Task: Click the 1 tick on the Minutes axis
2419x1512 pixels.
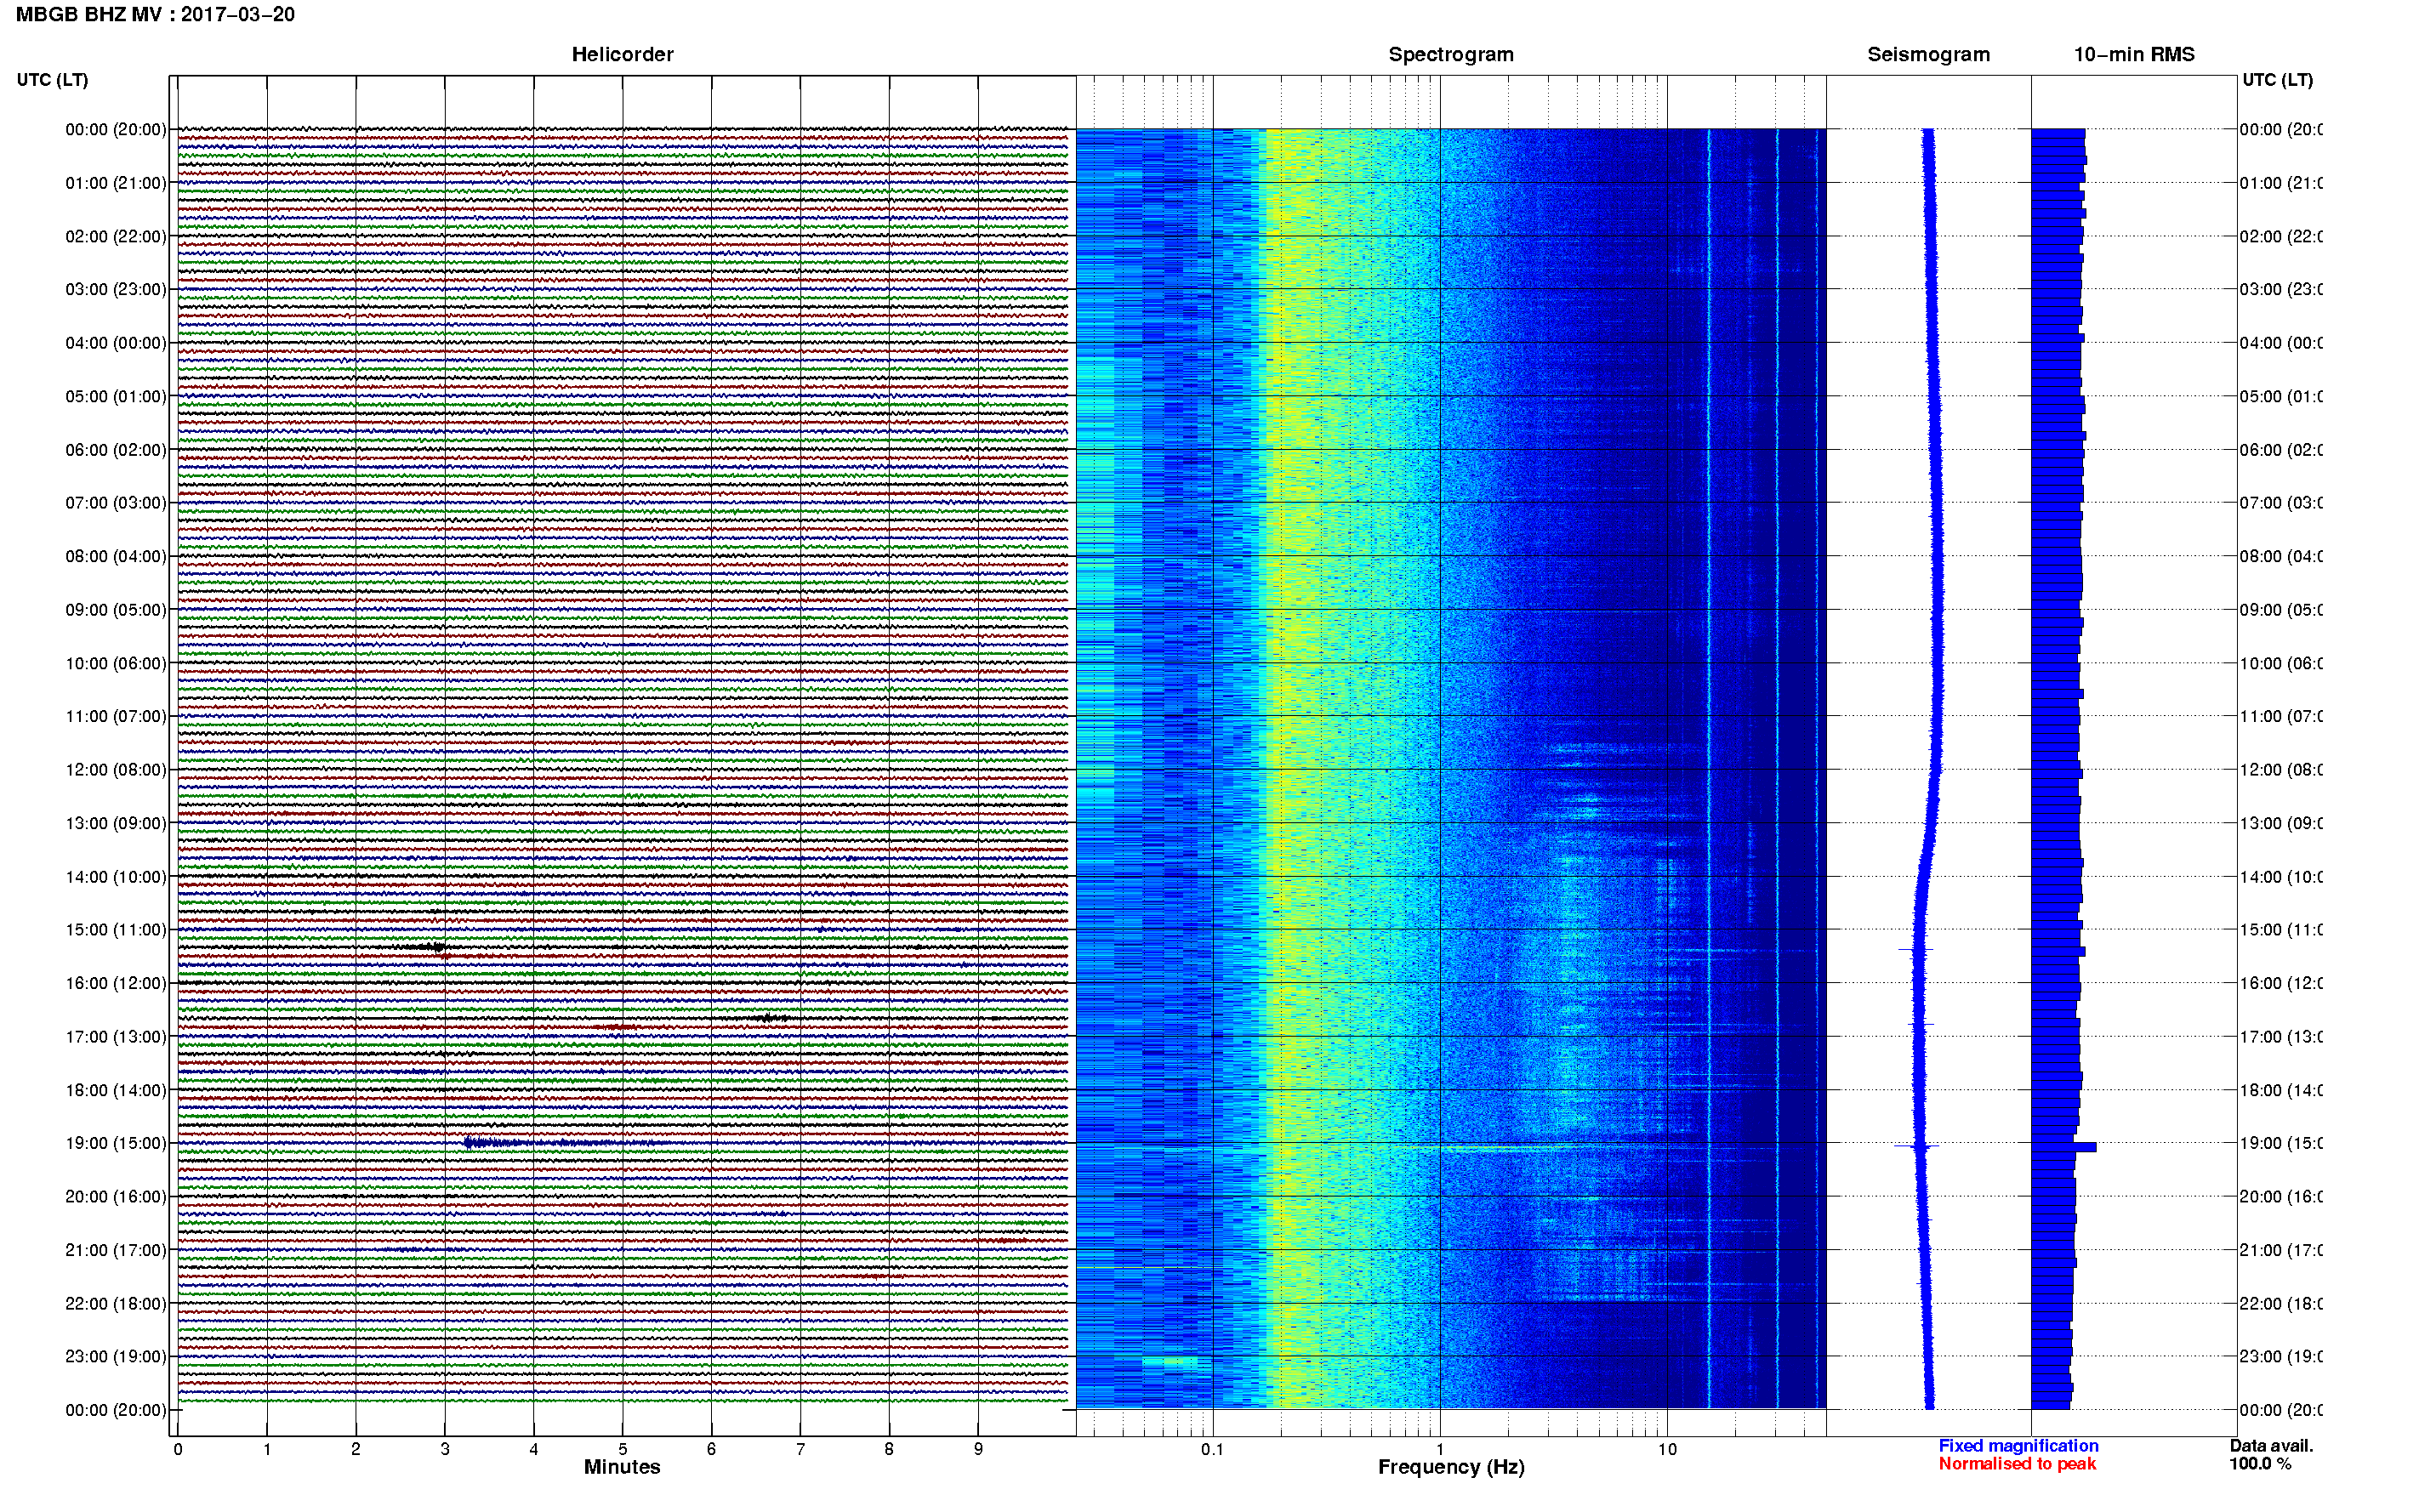Action: [x=267, y=1449]
